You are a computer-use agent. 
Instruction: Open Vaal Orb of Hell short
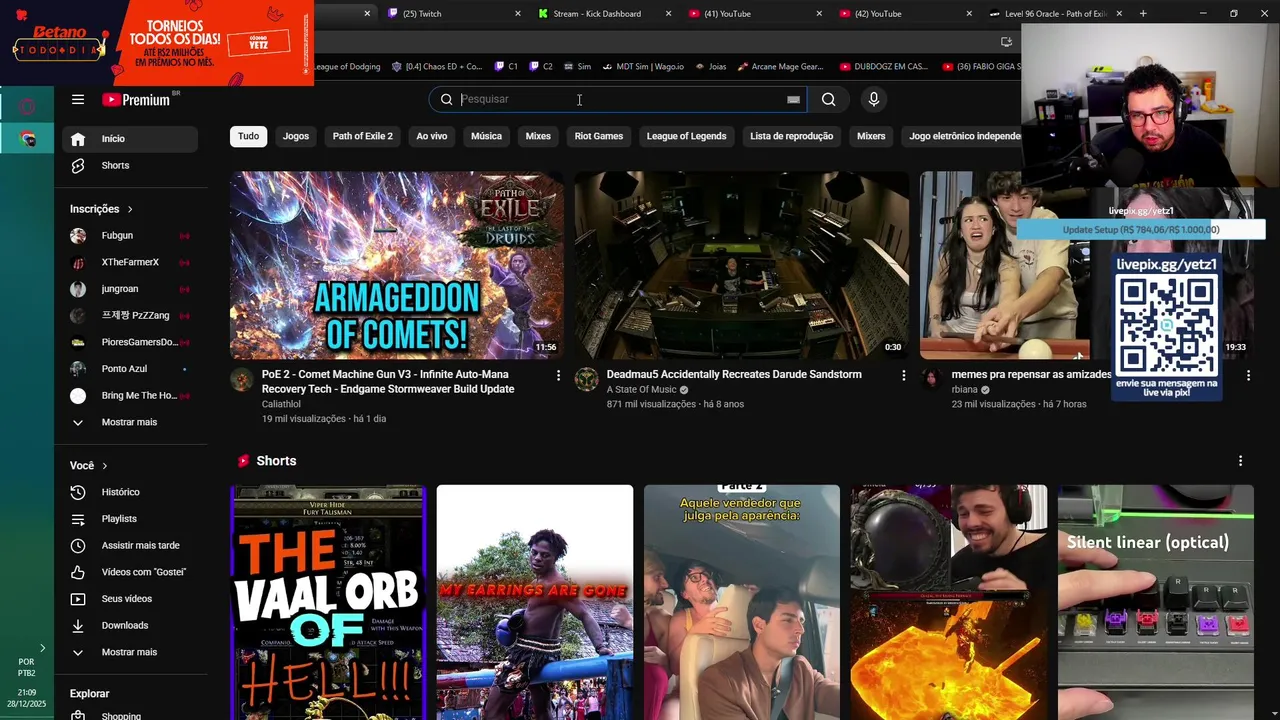(x=328, y=602)
